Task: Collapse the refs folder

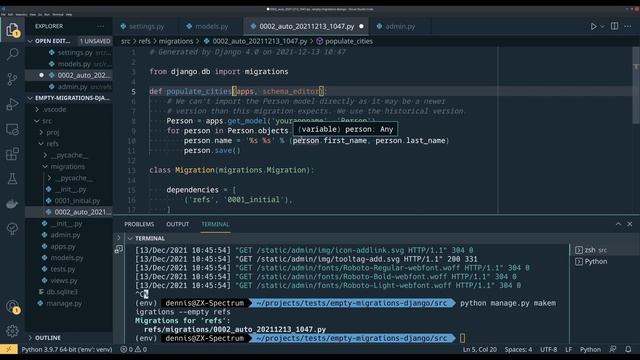Action: [69, 144]
